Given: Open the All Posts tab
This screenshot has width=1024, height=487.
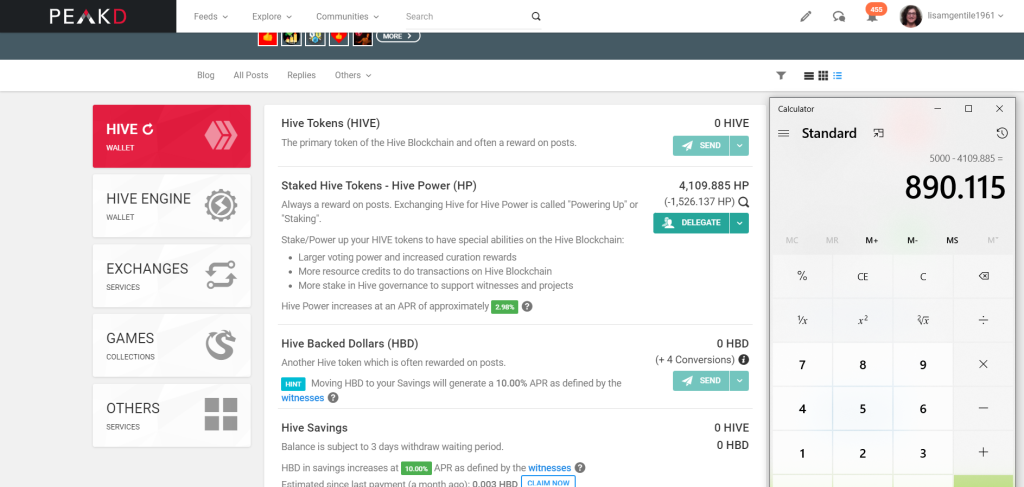Looking at the screenshot, I should click(x=251, y=75).
